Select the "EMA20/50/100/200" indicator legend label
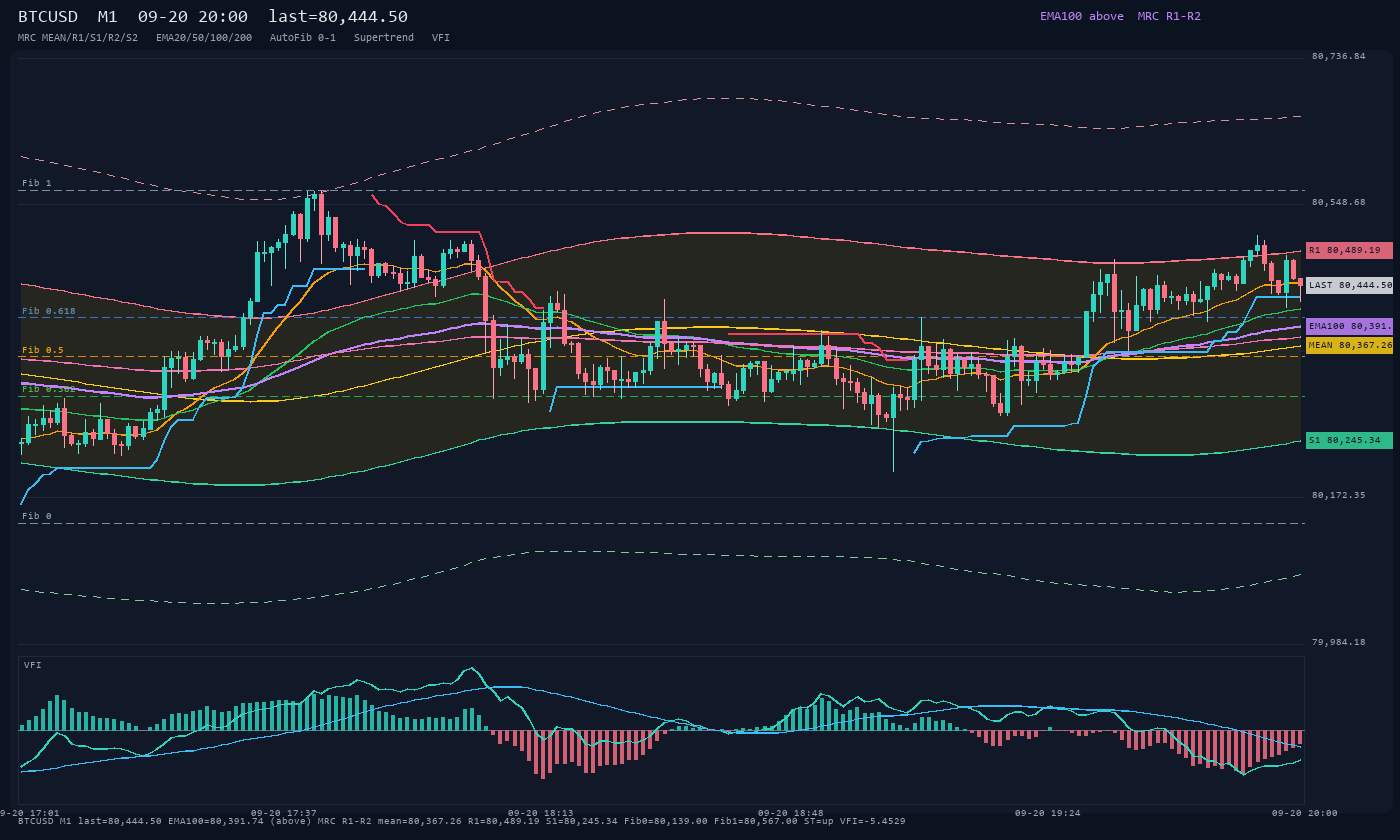This screenshot has height=840, width=1400. (204, 37)
